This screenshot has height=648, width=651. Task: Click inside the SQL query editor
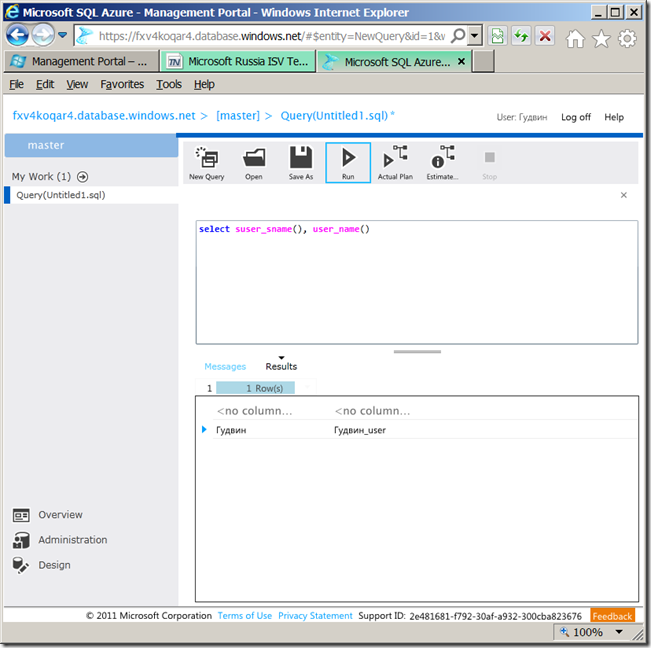(417, 282)
